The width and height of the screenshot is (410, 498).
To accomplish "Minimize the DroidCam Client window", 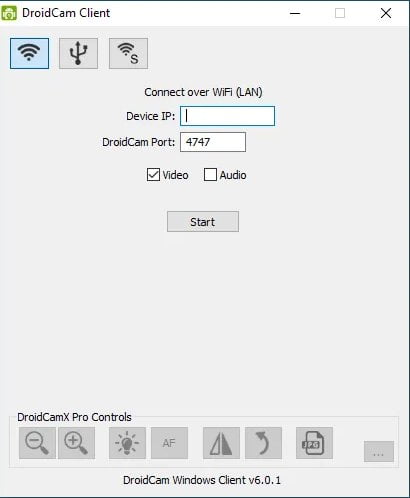I will point(295,13).
